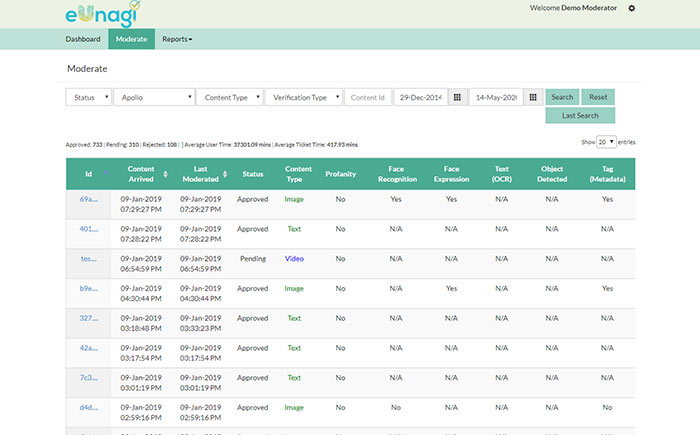Click the Object Detected column header

[x=552, y=174]
